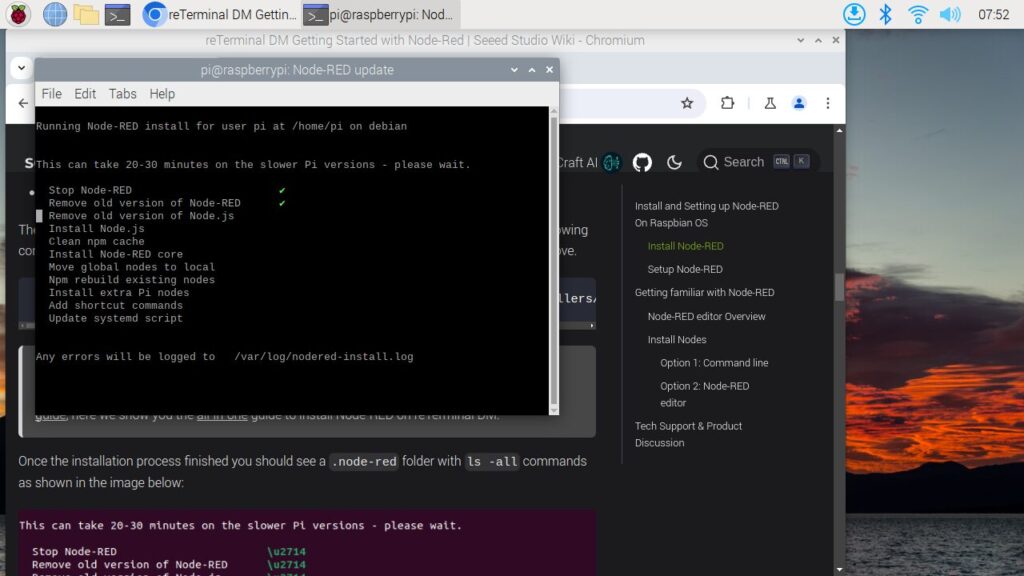Minimize the Node-RED update terminal window

coord(514,70)
